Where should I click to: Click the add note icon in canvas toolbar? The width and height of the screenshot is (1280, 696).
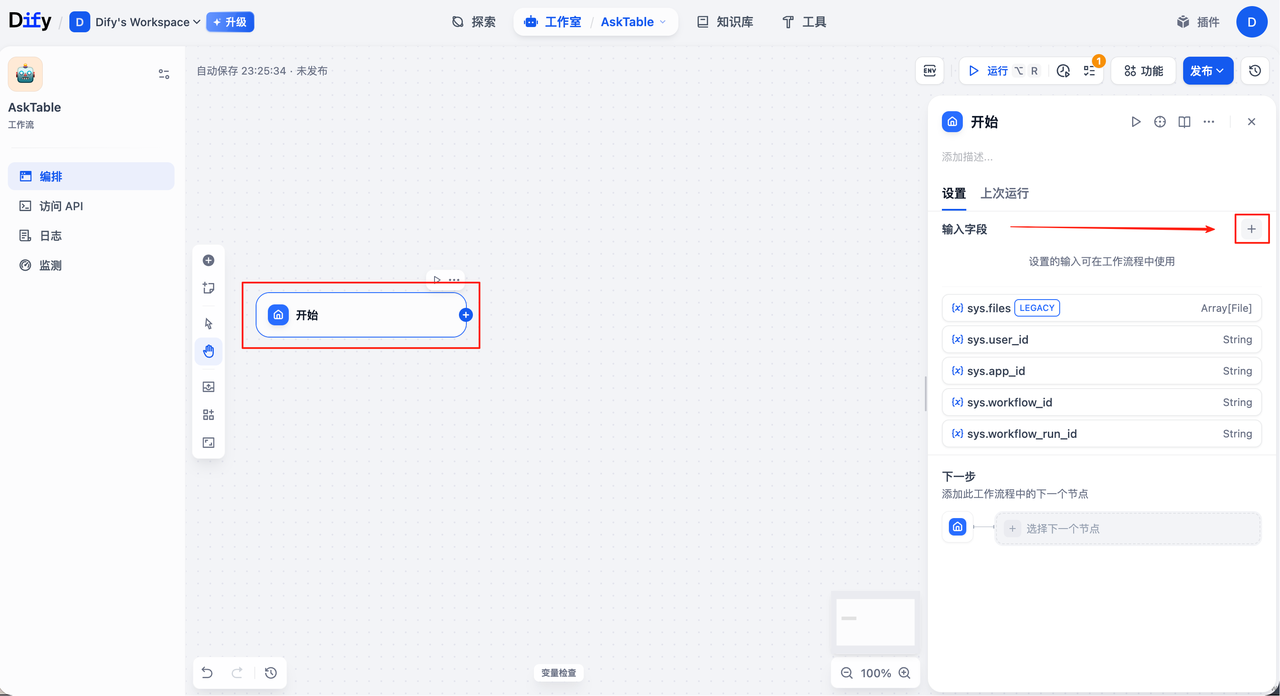pyautogui.click(x=208, y=288)
